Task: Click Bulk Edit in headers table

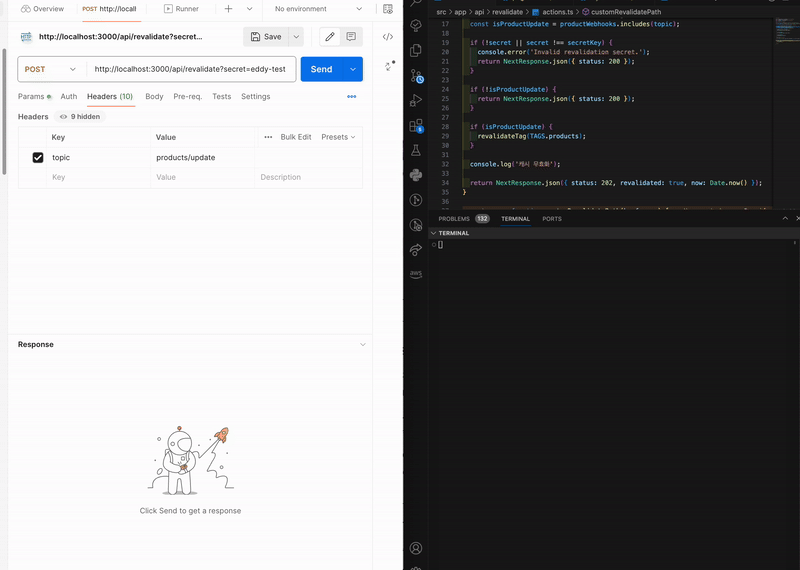Action: (x=295, y=137)
